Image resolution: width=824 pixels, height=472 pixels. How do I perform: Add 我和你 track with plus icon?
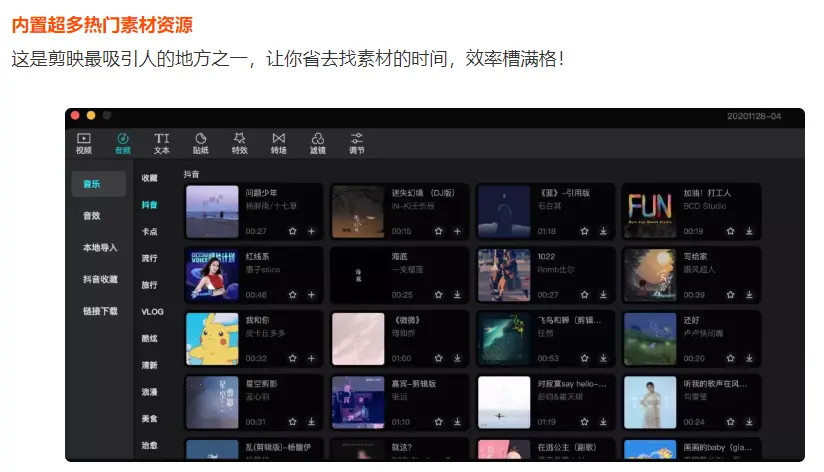(311, 358)
